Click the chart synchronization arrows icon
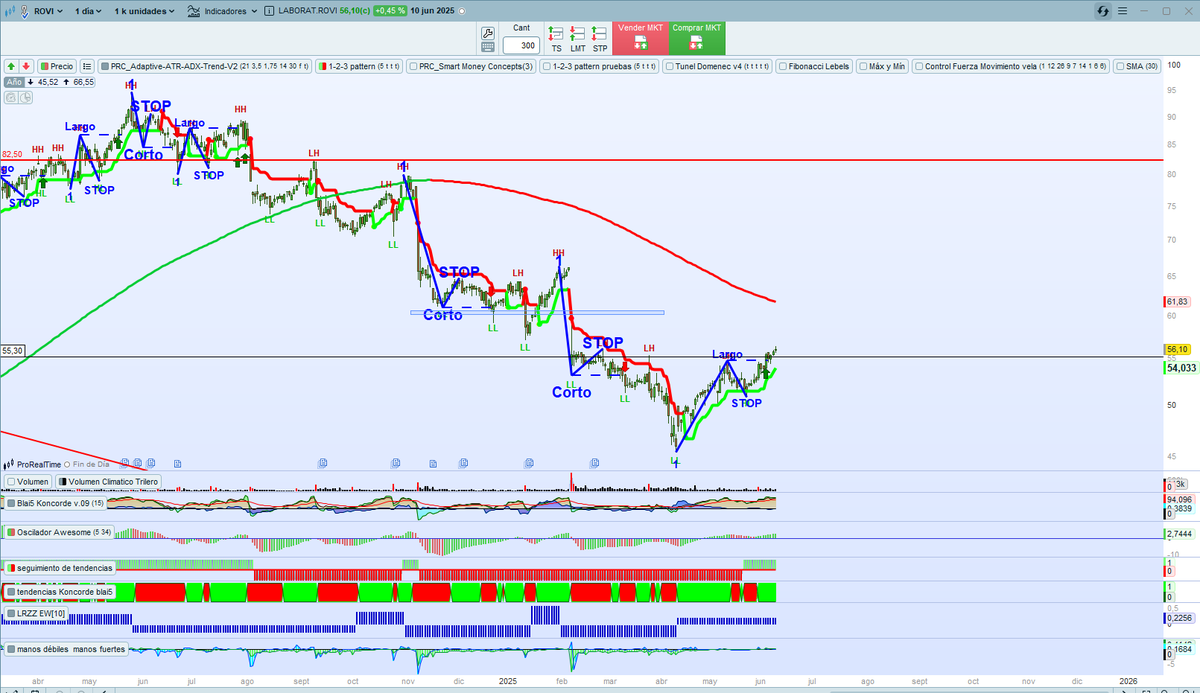The height and width of the screenshot is (693, 1200). pos(1103,11)
